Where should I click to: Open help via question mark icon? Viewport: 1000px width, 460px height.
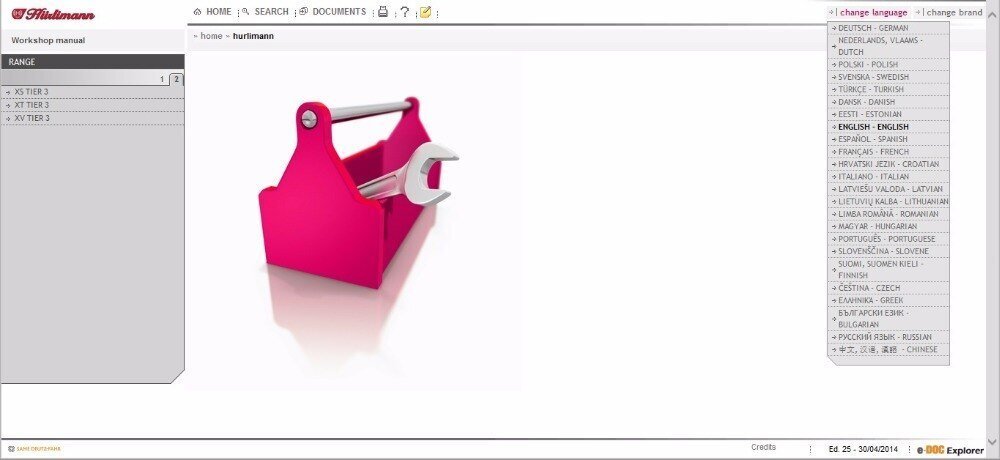(x=404, y=12)
